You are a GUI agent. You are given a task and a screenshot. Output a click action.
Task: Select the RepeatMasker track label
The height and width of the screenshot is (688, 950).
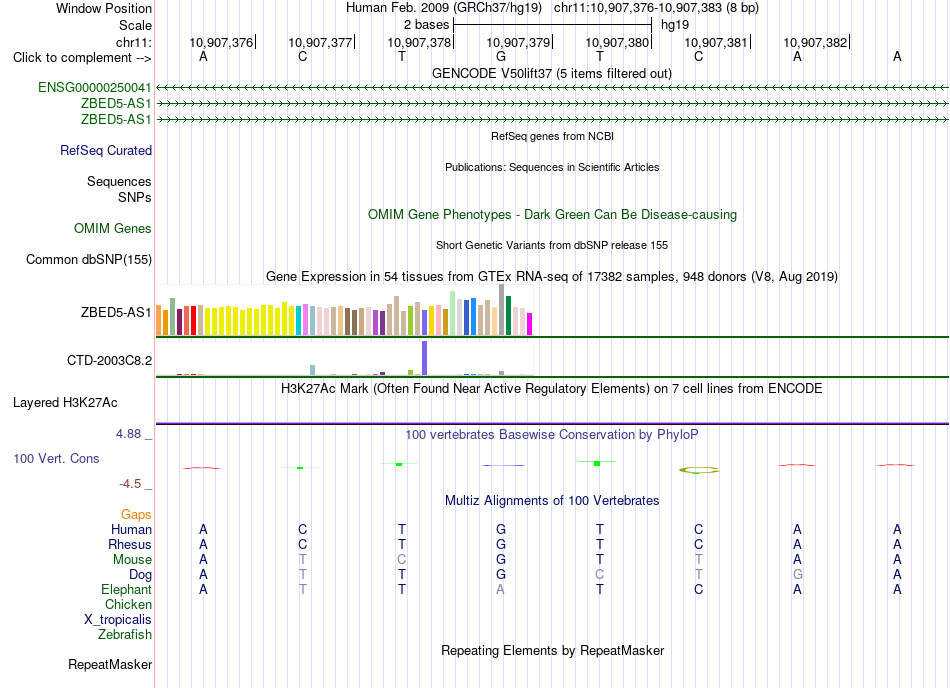tap(110, 664)
